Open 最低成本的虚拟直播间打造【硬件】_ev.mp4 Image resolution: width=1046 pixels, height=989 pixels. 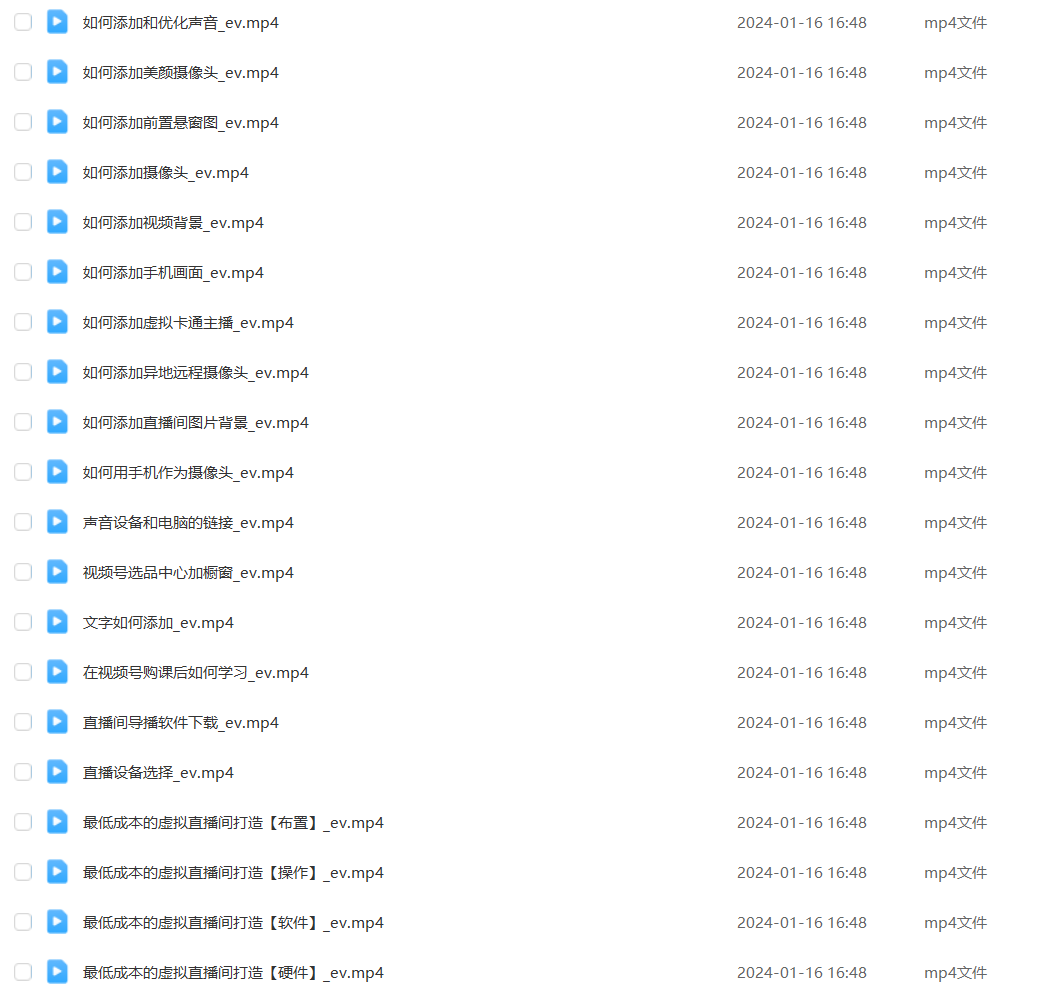pos(233,973)
